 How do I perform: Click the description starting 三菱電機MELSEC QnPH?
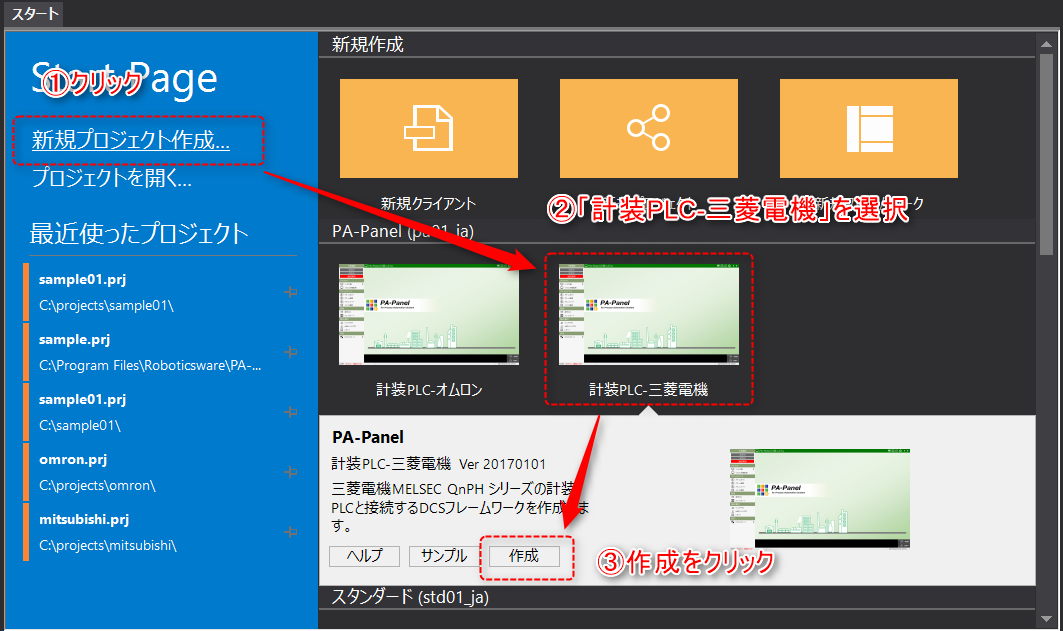460,507
